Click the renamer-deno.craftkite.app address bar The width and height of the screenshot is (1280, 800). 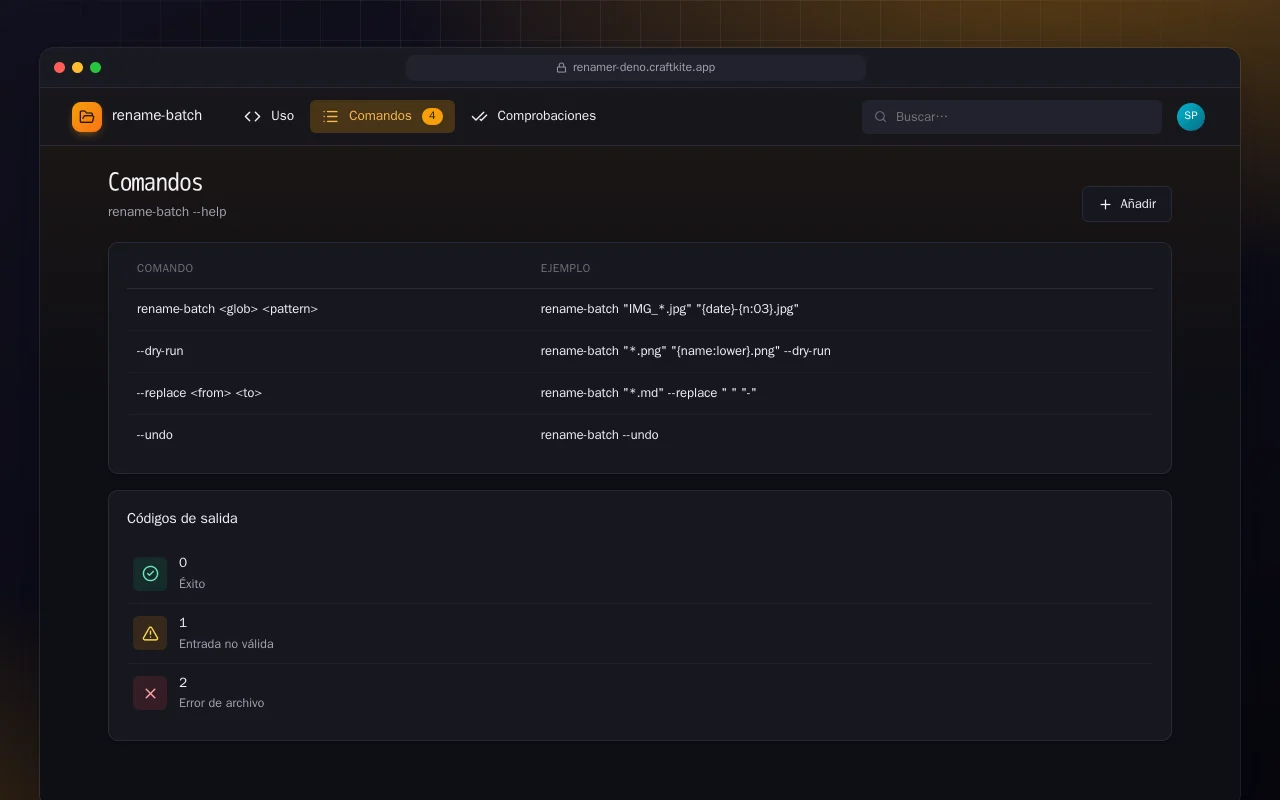(x=636, y=68)
